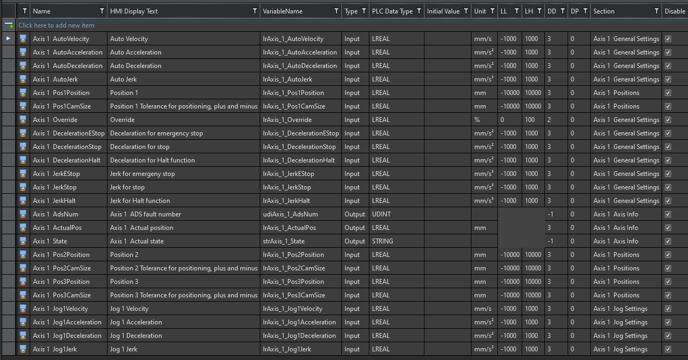Click the row icon for Axis 1 State
The height and width of the screenshot is (360, 688).
pyautogui.click(x=23, y=241)
